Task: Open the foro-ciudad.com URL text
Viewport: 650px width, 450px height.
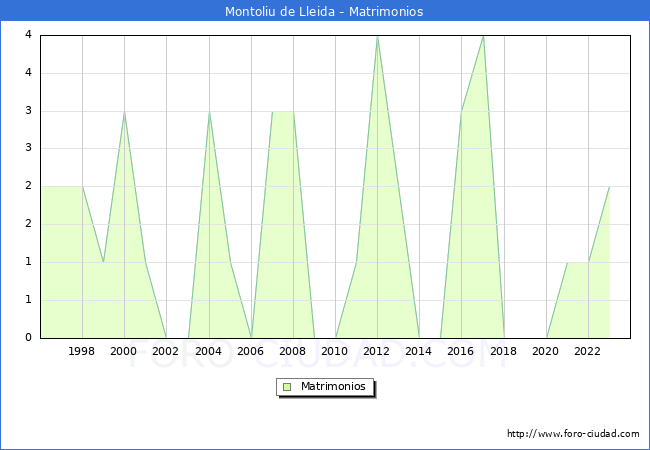Action: pos(573,434)
